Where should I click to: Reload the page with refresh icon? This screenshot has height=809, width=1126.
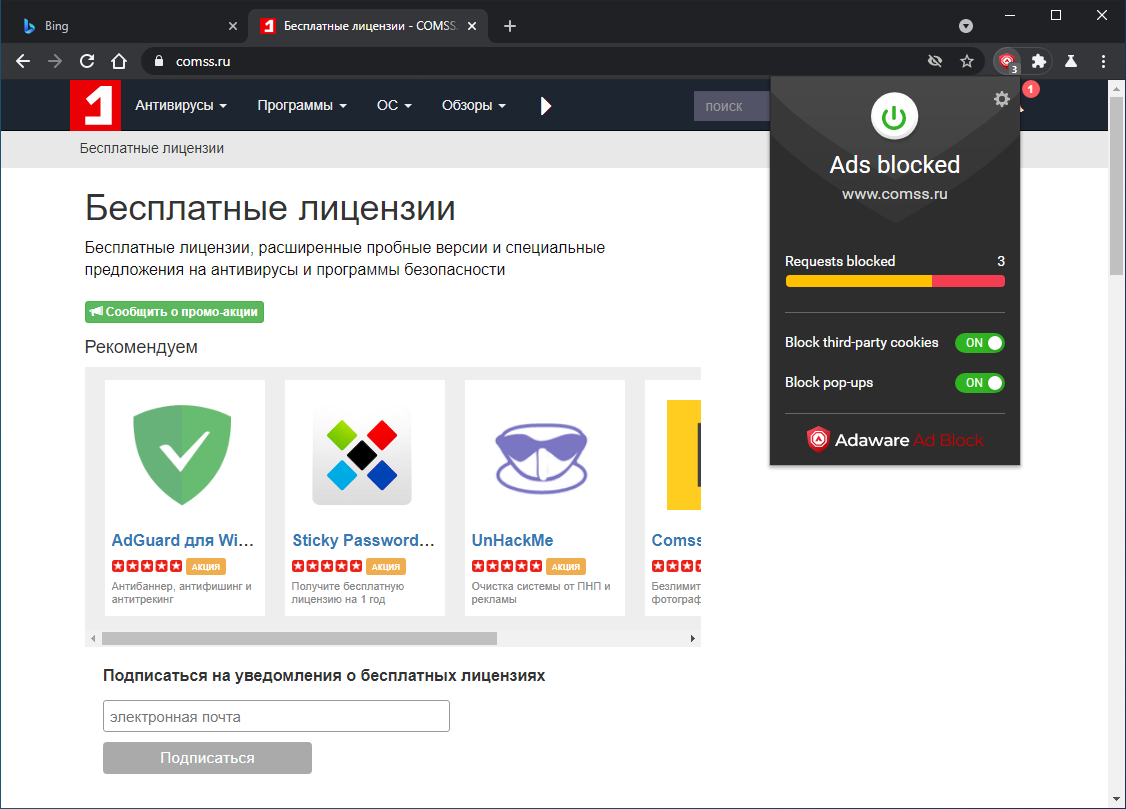[x=87, y=61]
